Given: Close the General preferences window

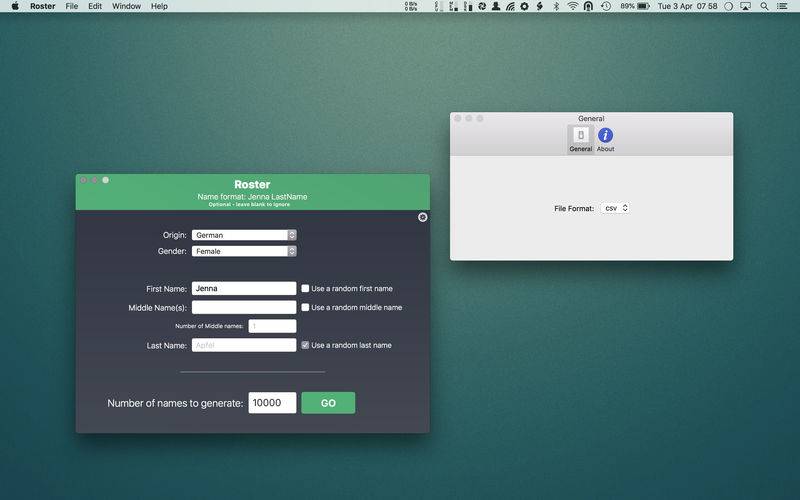Looking at the screenshot, I should [x=458, y=118].
